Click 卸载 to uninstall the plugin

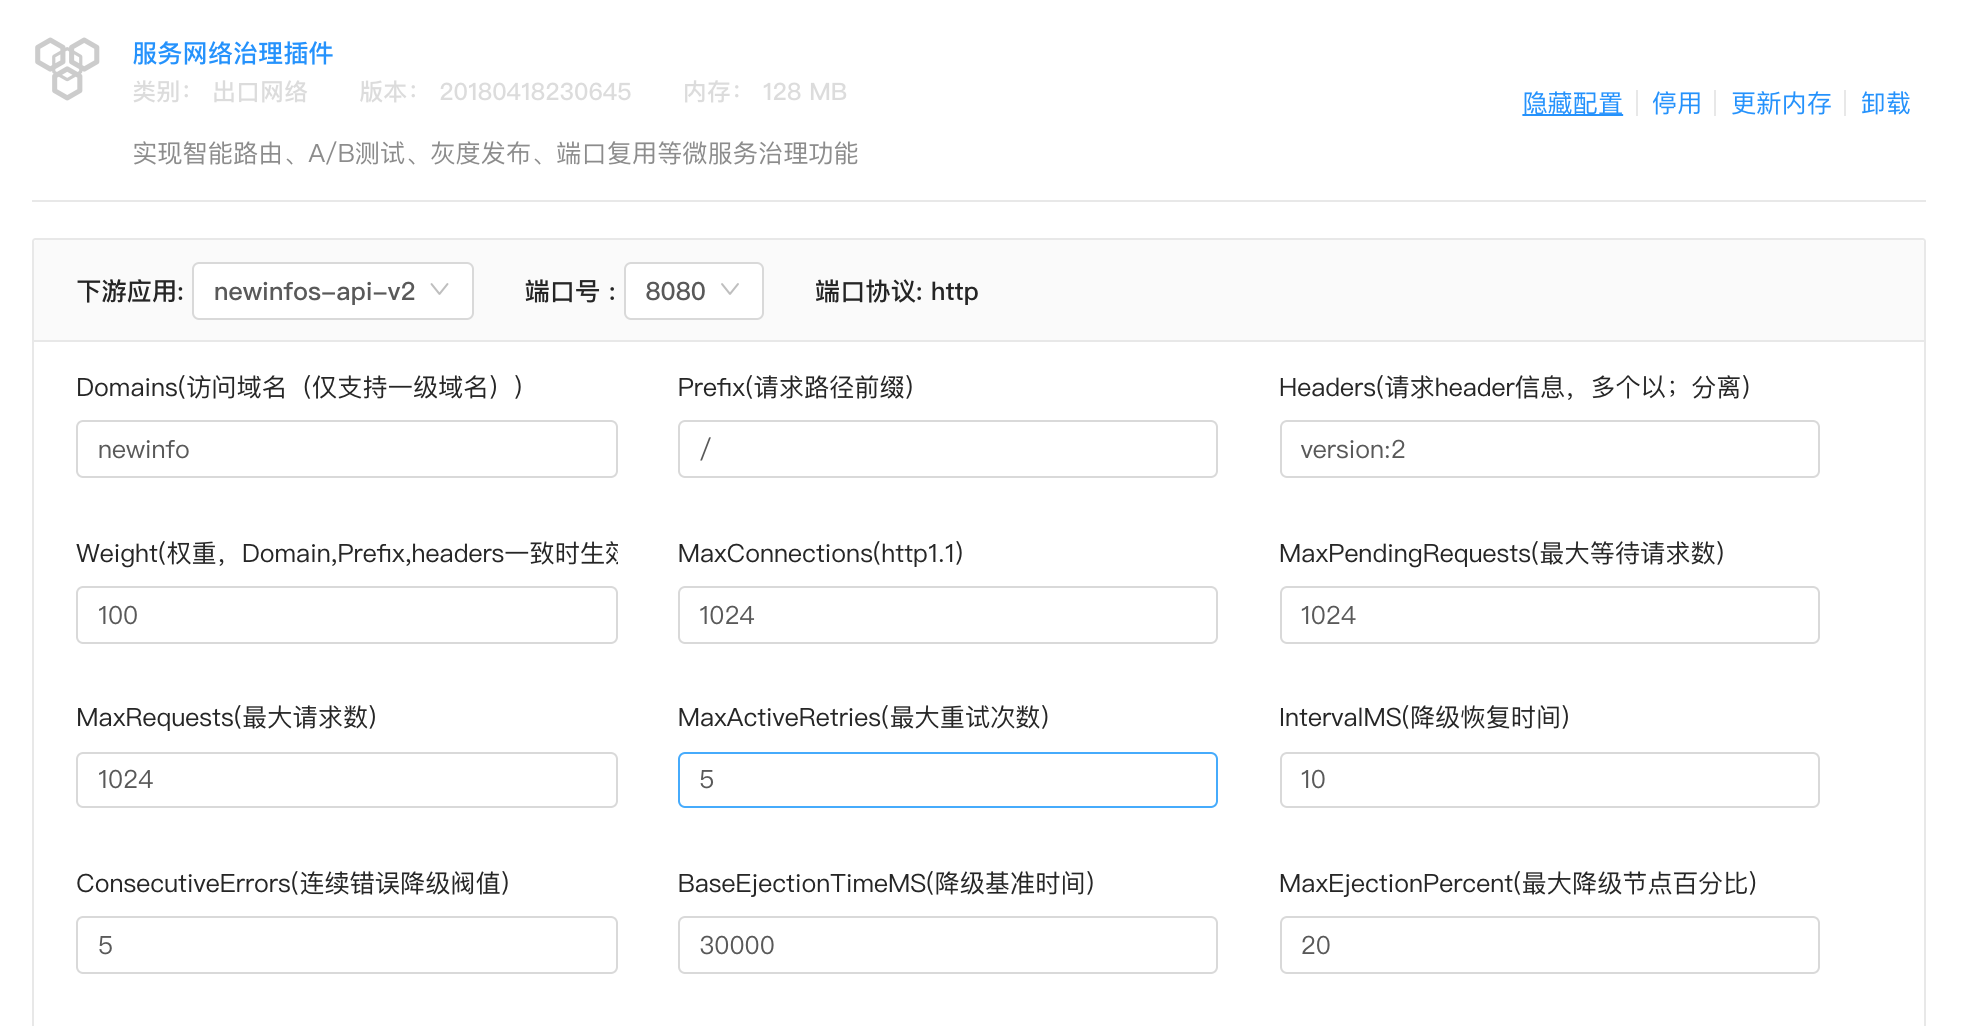click(x=1885, y=103)
